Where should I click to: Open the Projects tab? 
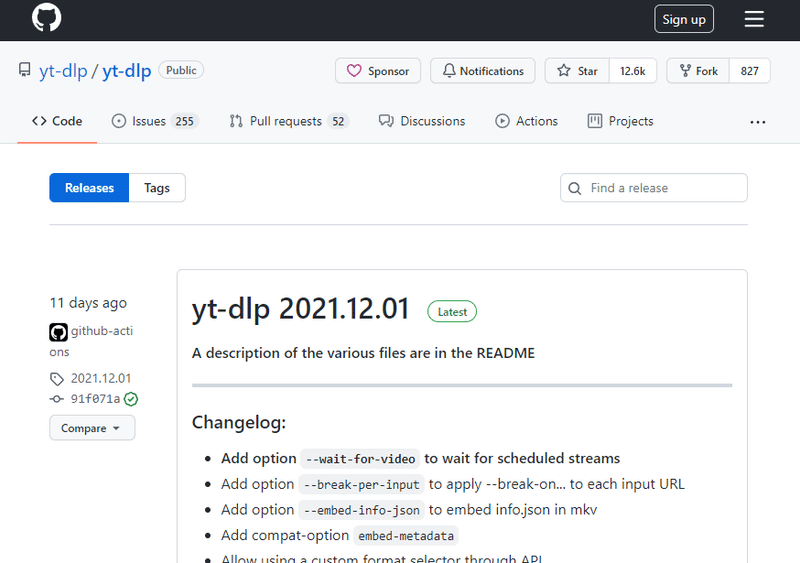620,121
